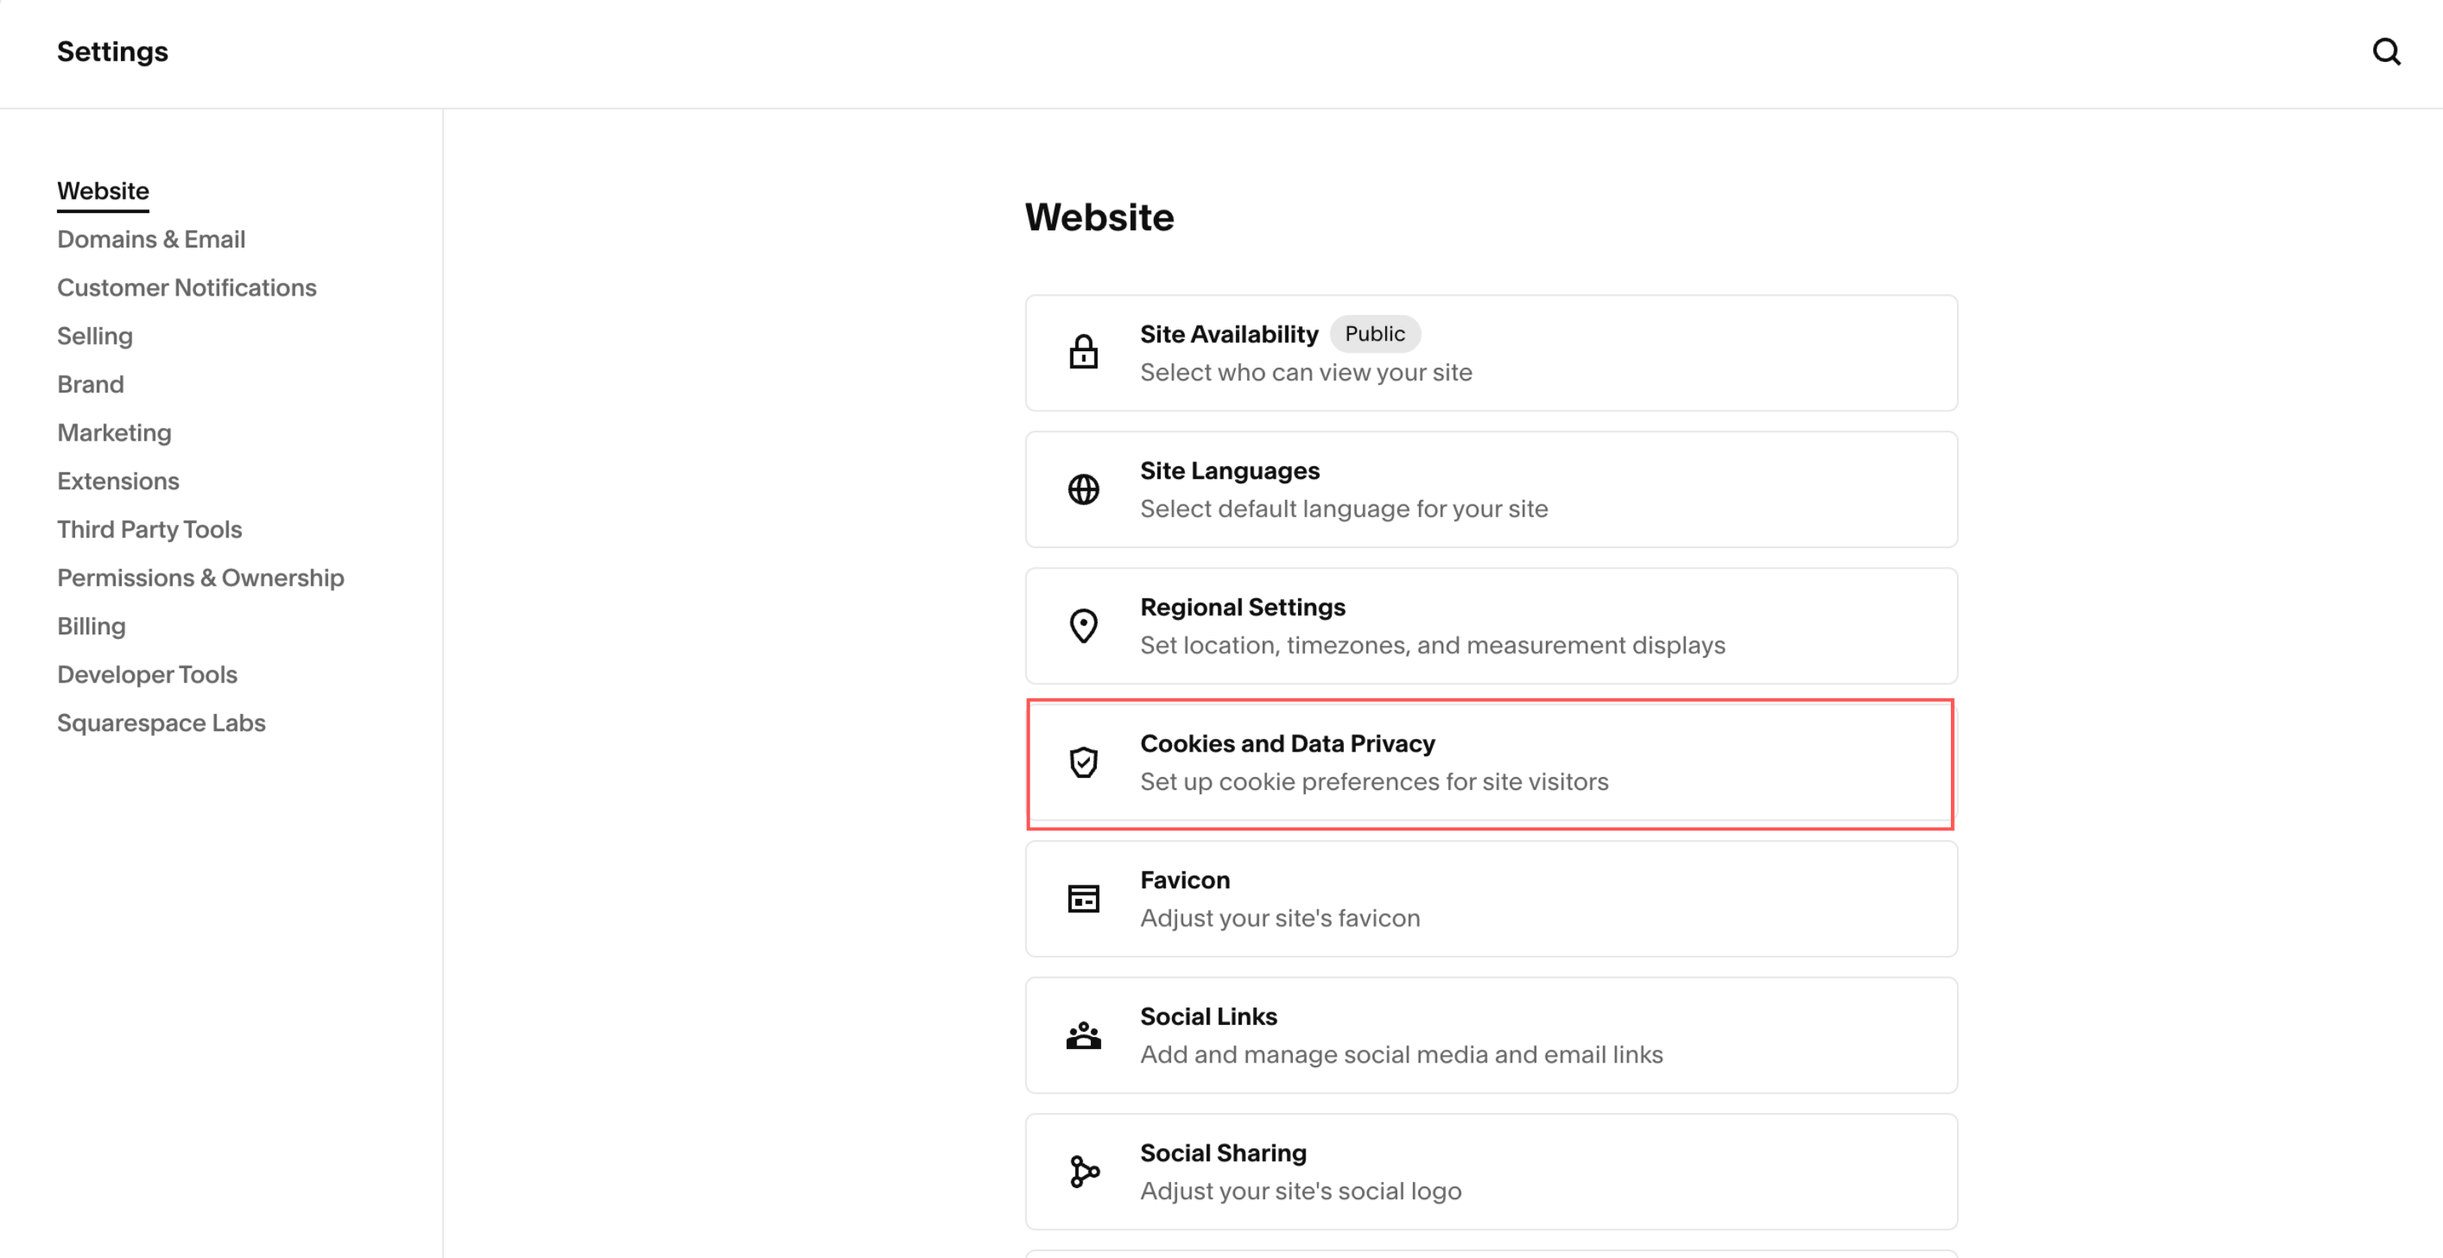2443x1258 pixels.
Task: Open Favicon title
Action: (1185, 880)
